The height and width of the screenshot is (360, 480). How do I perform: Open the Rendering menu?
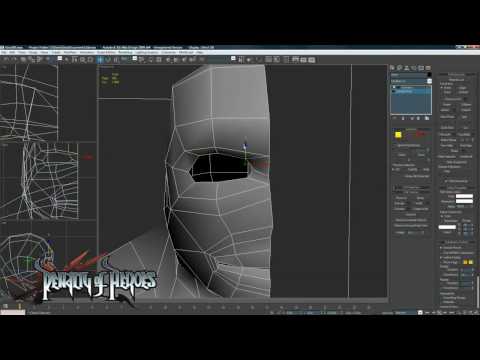(125, 53)
